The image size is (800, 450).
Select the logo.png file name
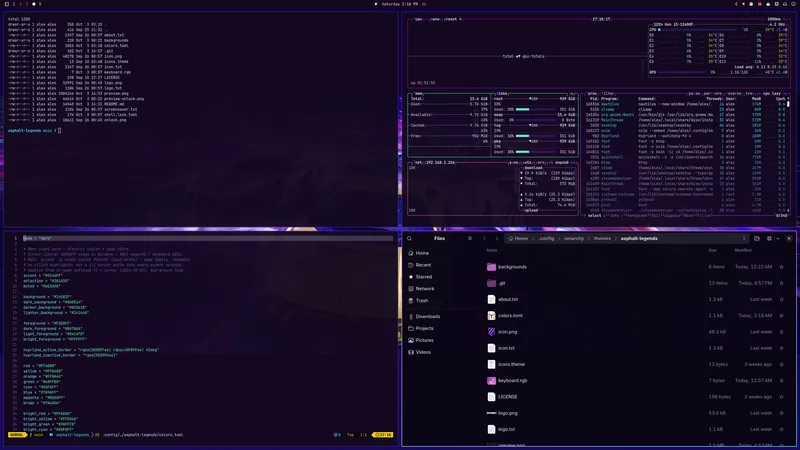[508, 413]
